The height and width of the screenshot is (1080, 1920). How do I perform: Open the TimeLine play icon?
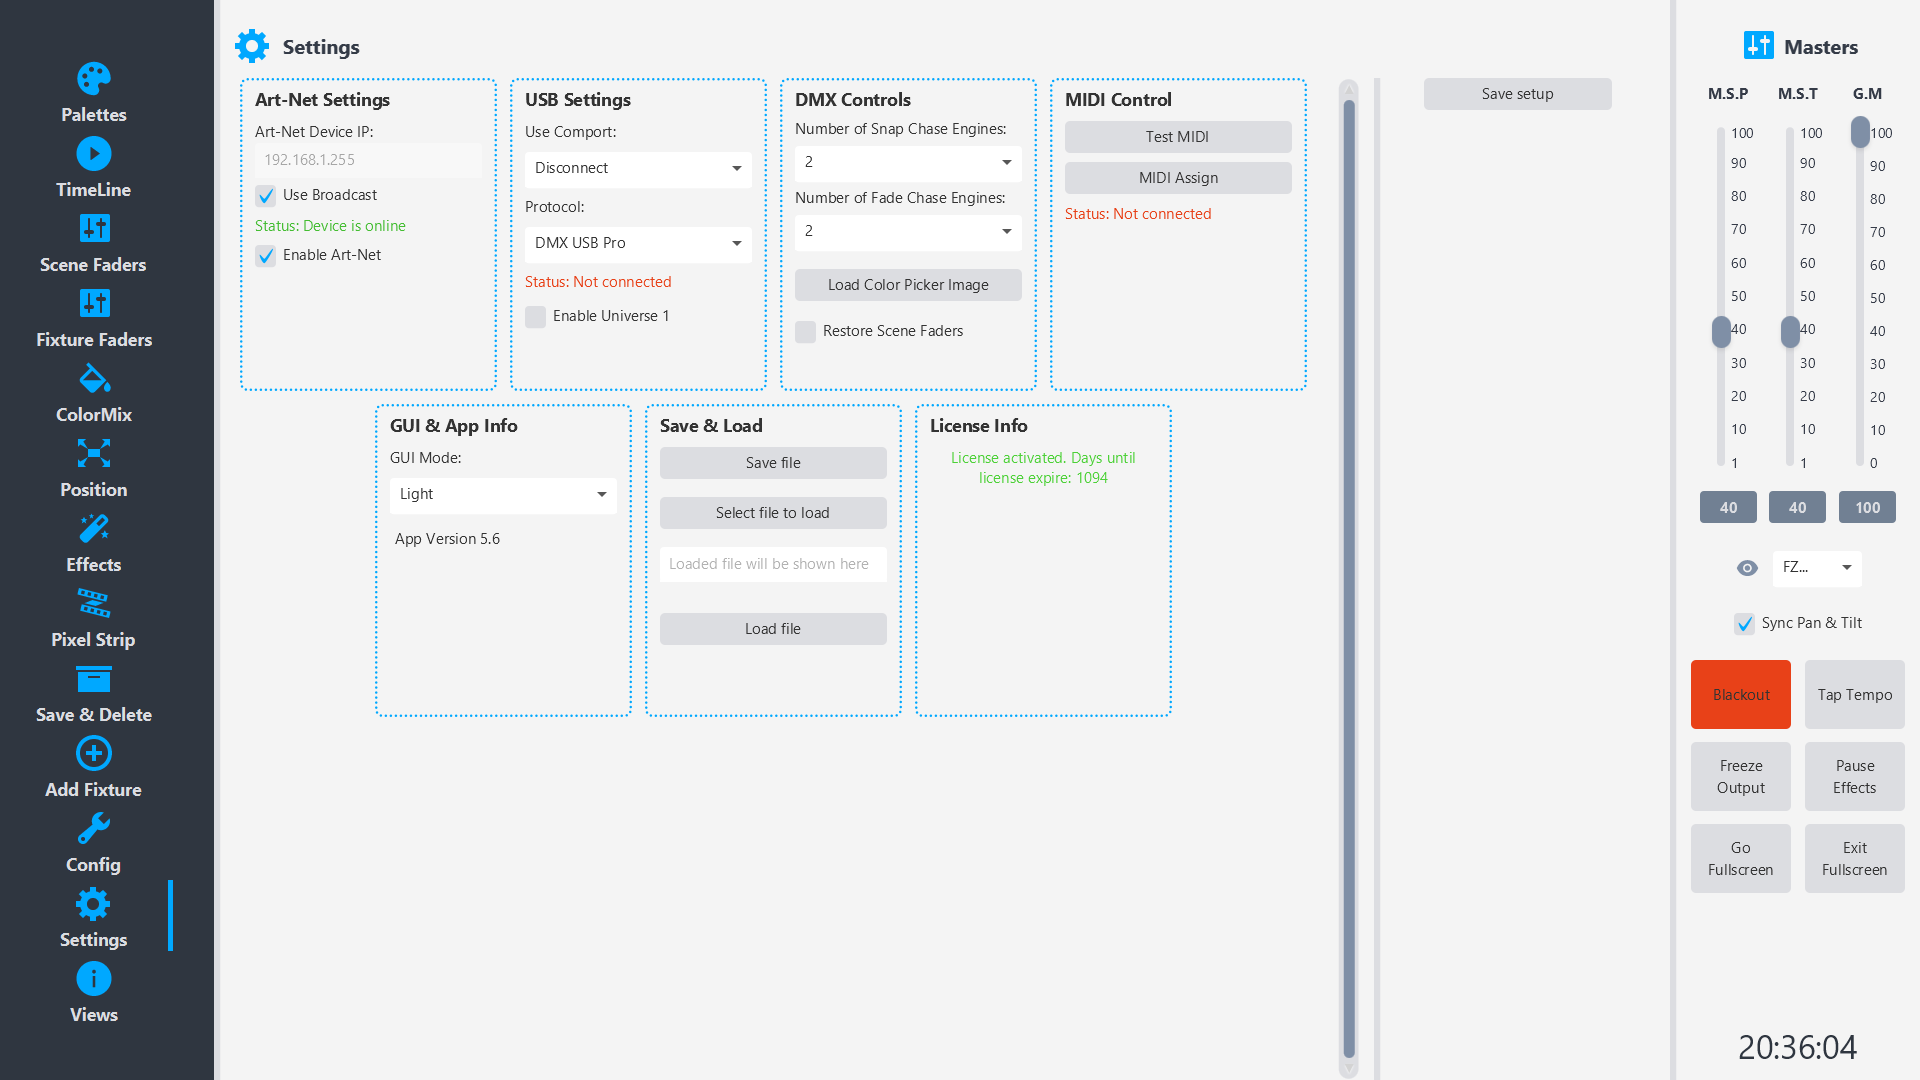click(94, 154)
